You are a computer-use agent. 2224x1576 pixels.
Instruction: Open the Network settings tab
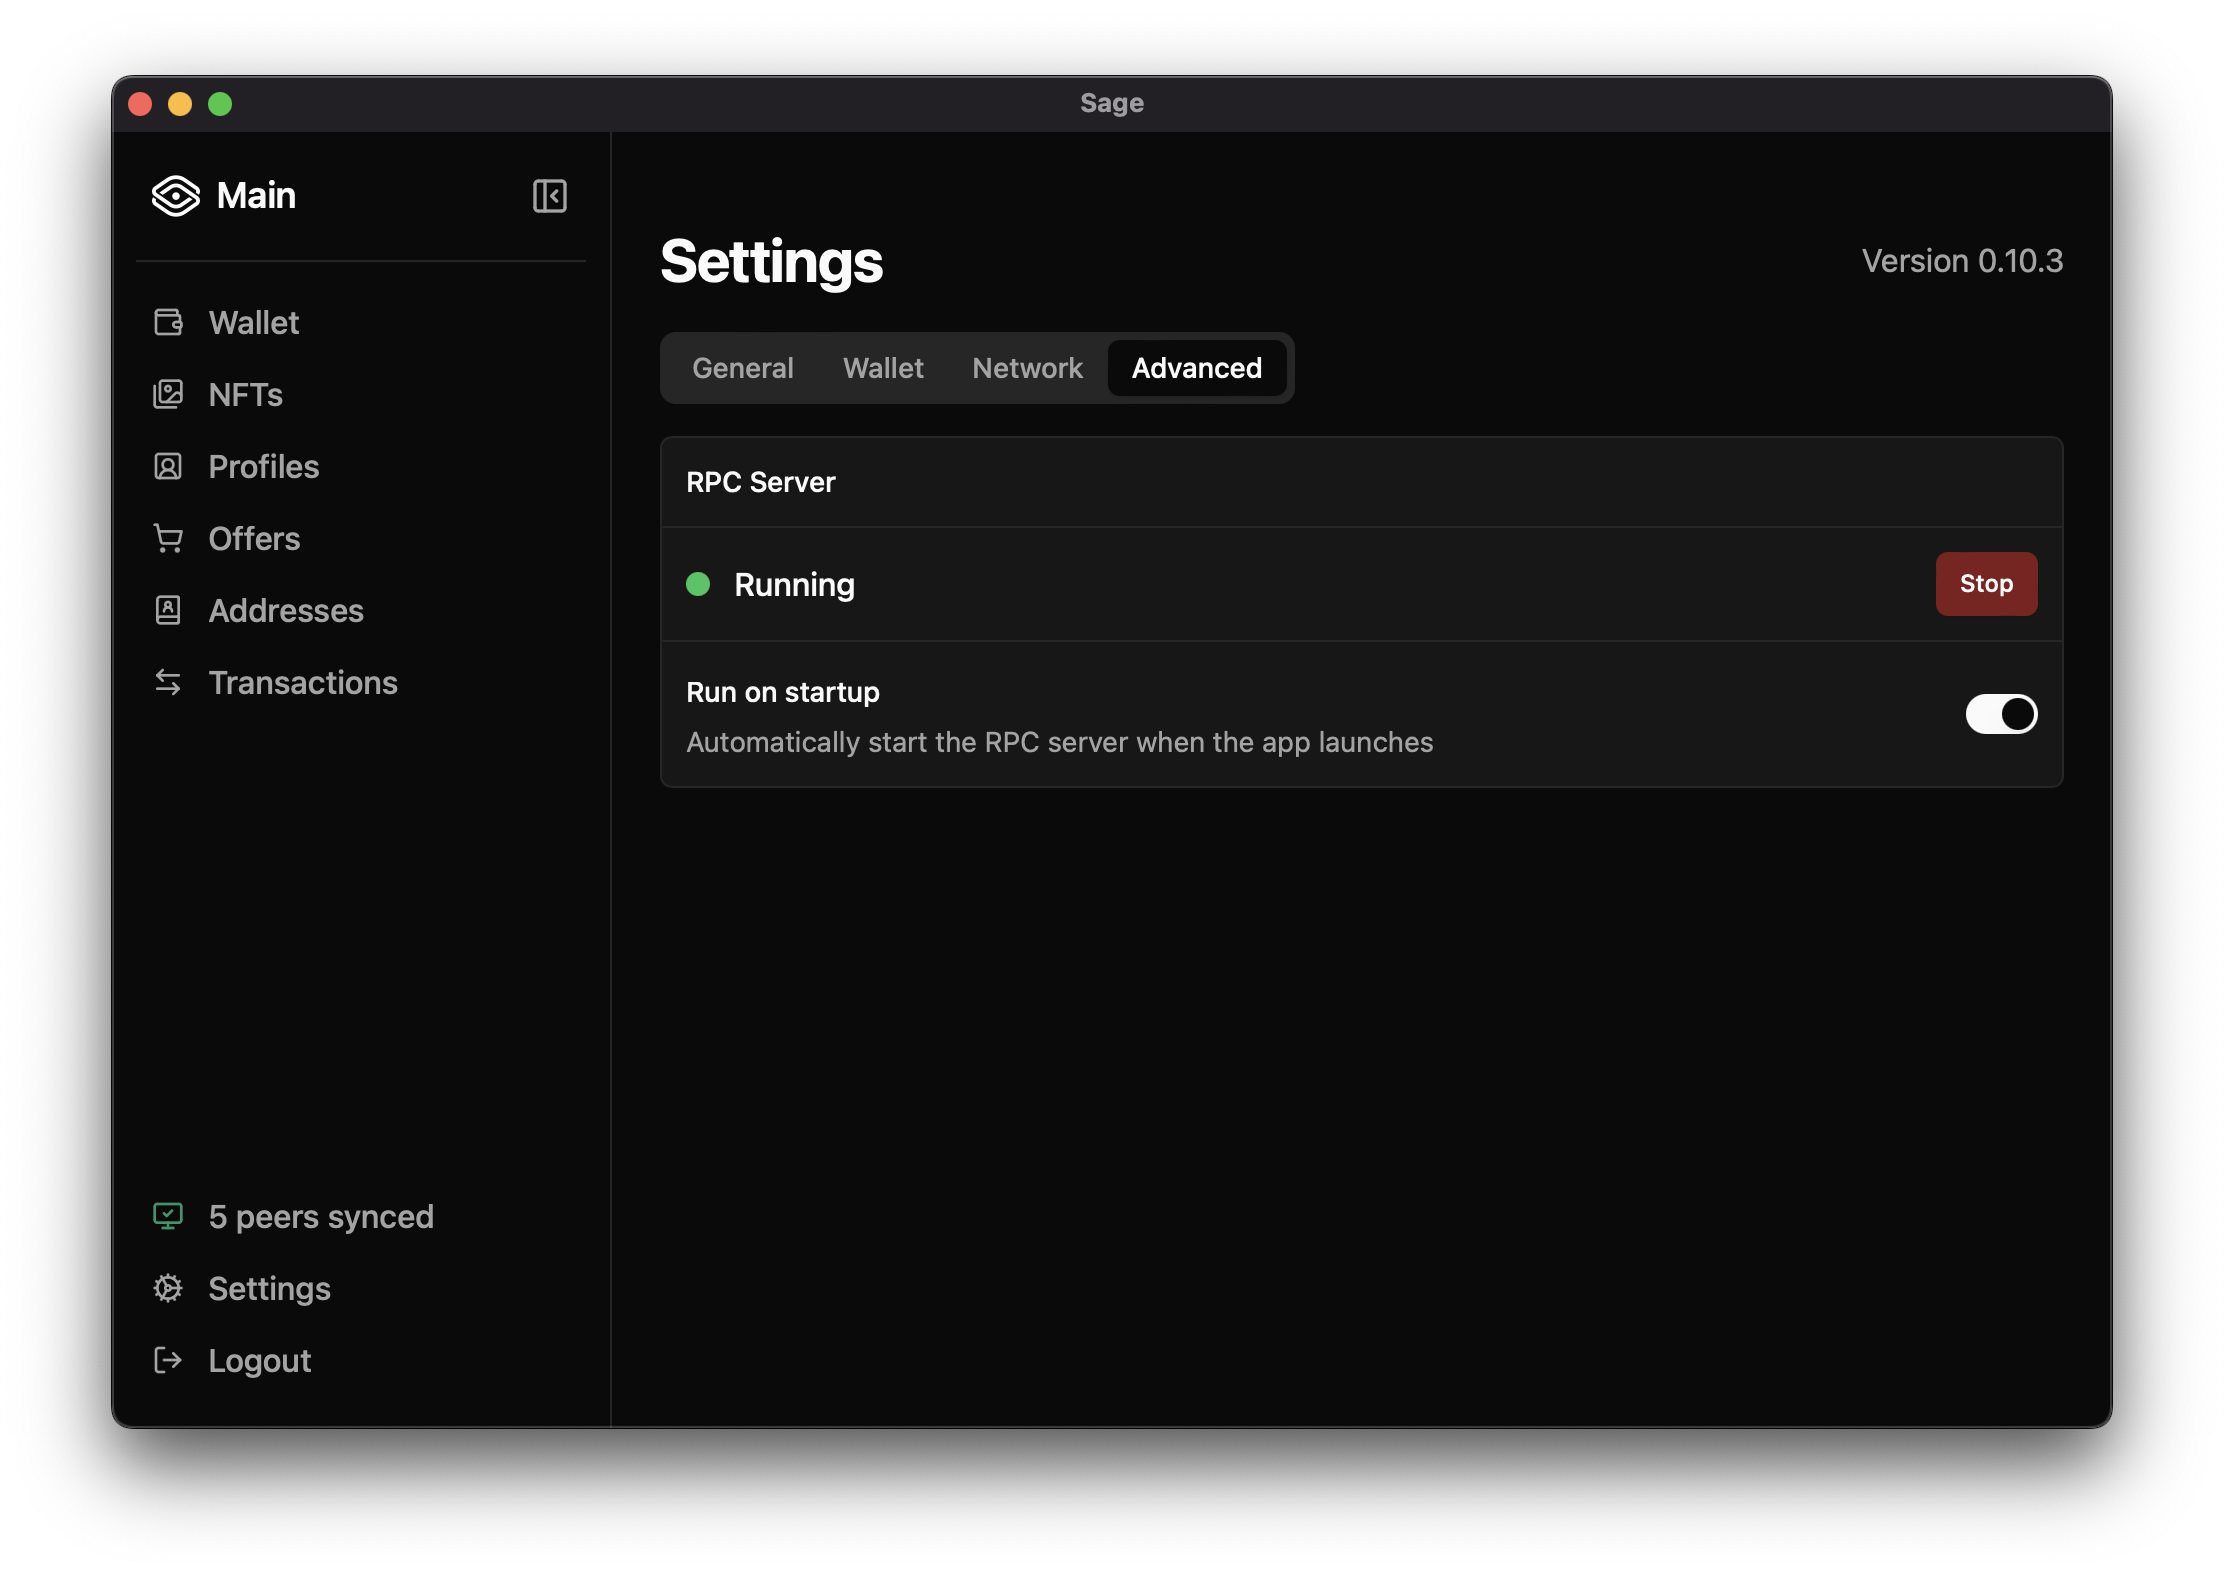1027,368
